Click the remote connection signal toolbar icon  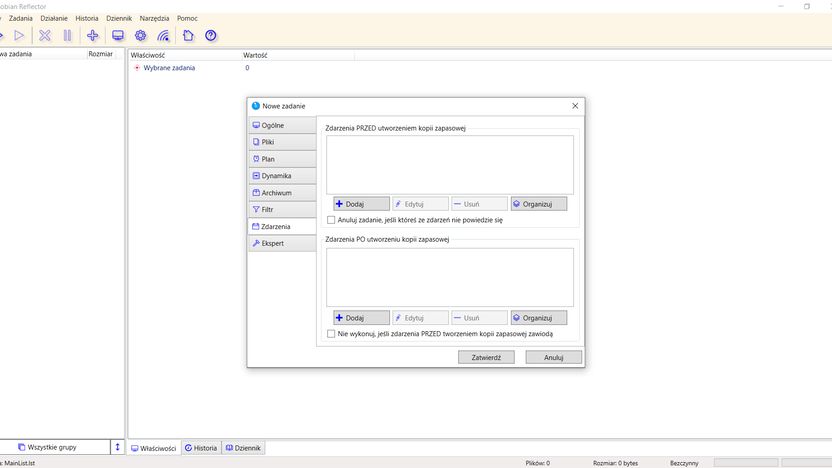coord(163,36)
